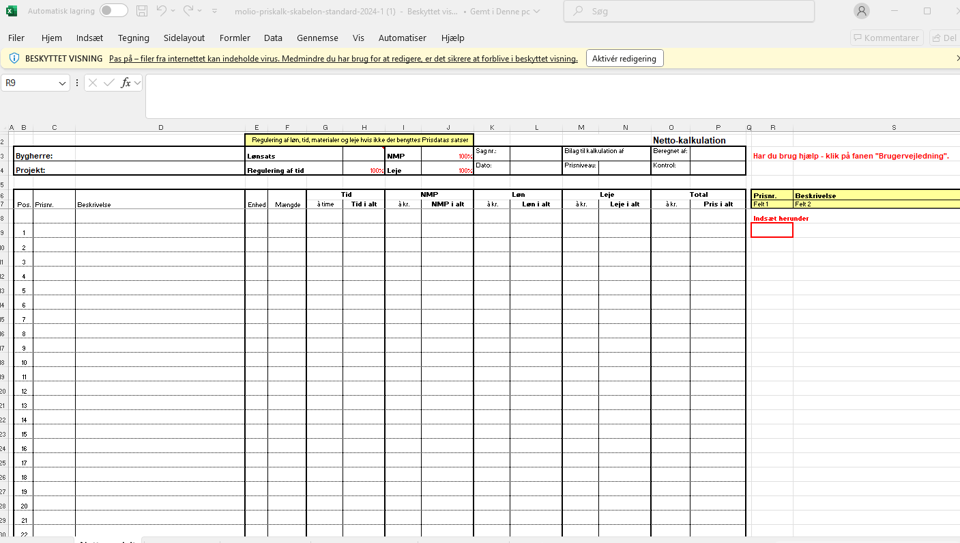Click the Save icon in title bar

point(142,11)
